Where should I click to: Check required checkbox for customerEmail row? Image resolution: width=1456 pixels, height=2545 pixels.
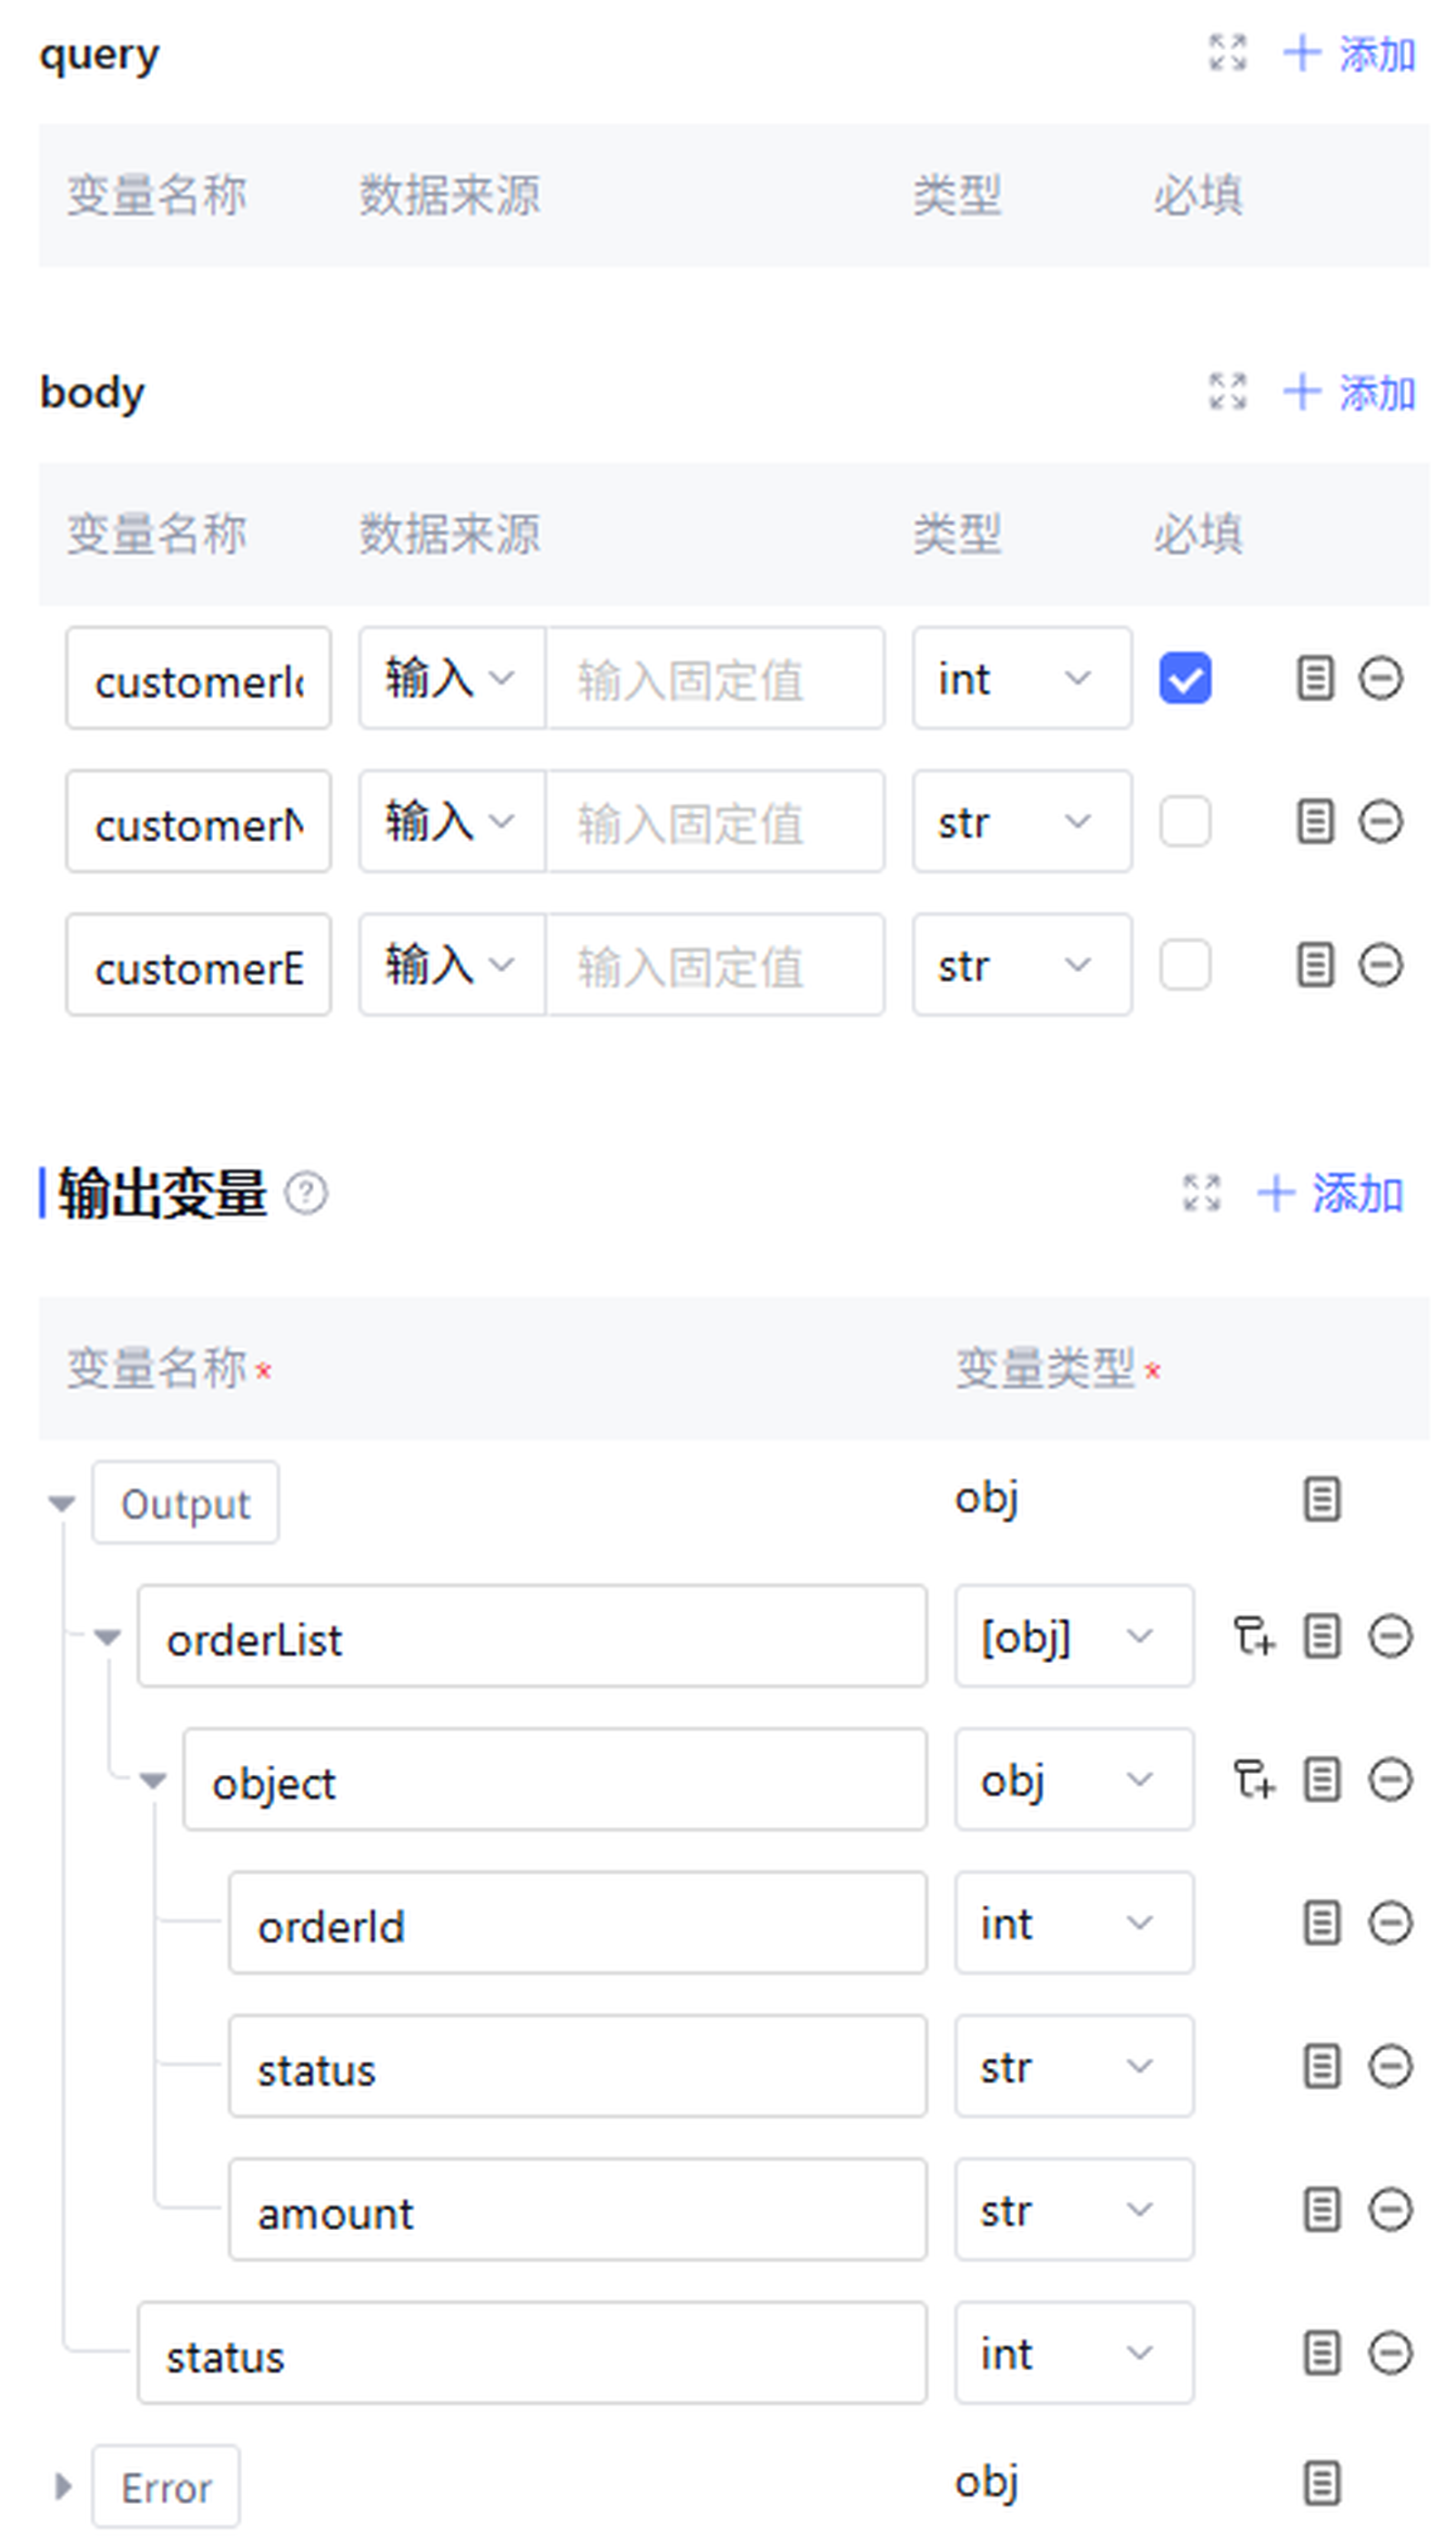tap(1185, 966)
